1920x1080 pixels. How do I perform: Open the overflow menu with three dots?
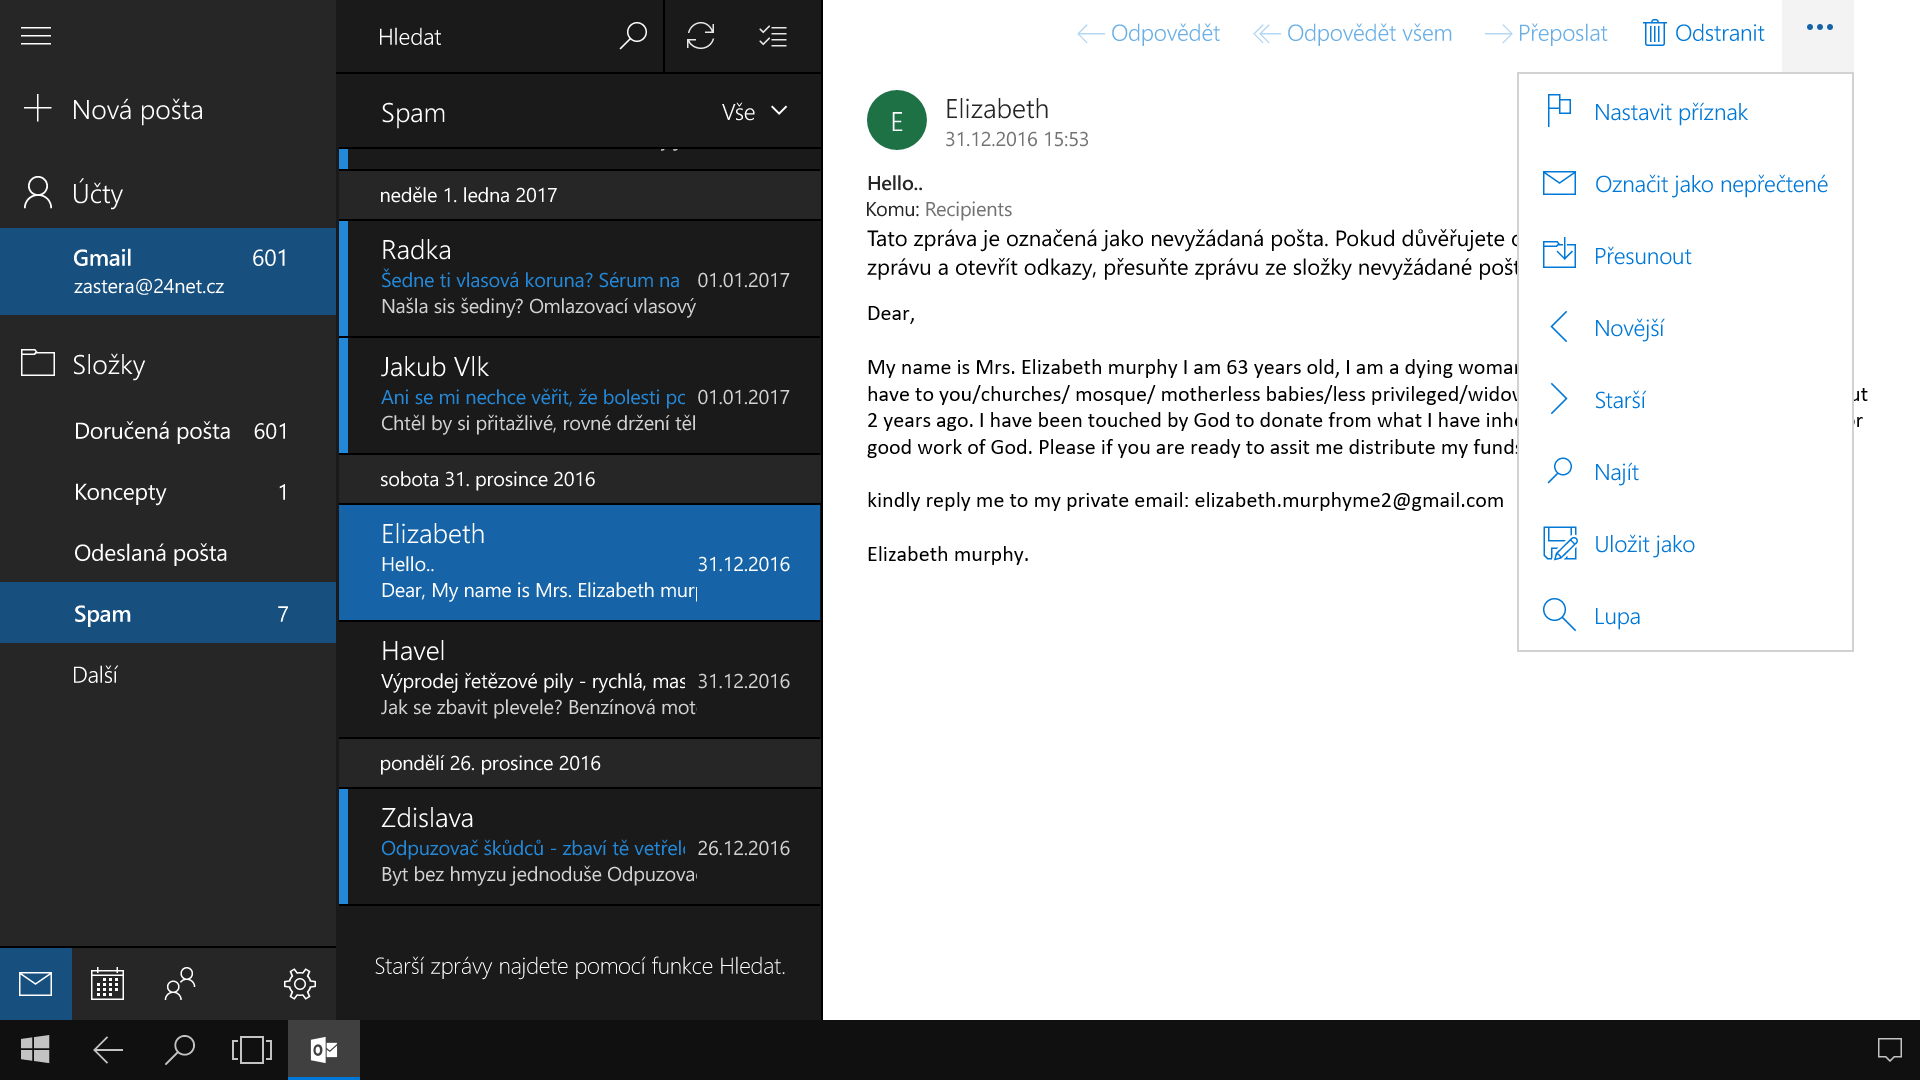click(x=1818, y=30)
